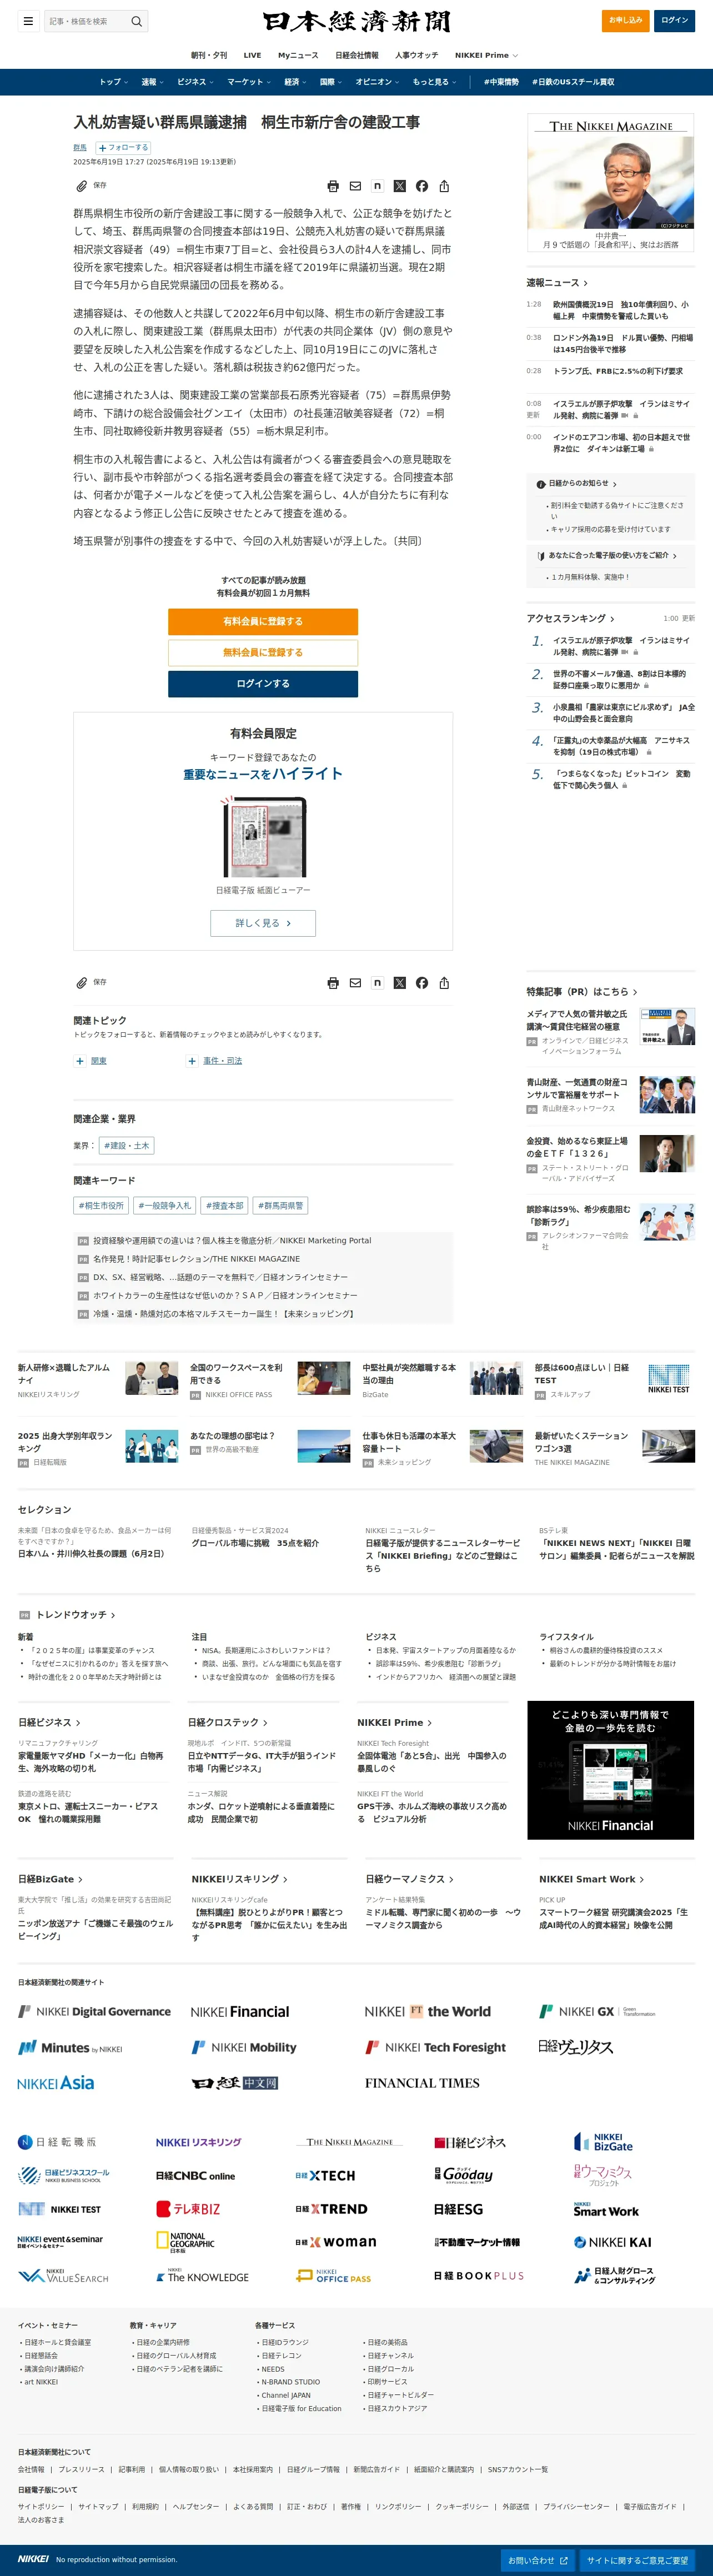Click the envelope icon below the article

coord(355,983)
